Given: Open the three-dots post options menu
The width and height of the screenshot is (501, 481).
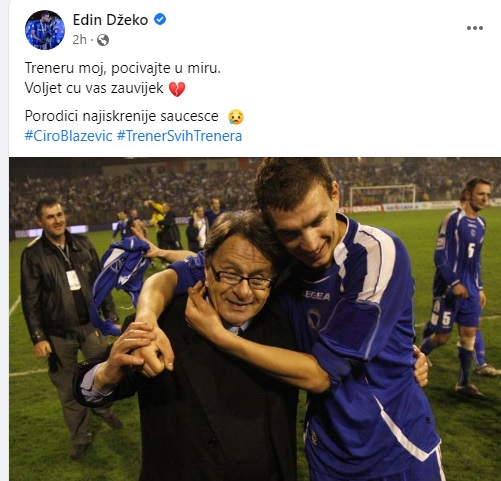Looking at the screenshot, I should [475, 28].
